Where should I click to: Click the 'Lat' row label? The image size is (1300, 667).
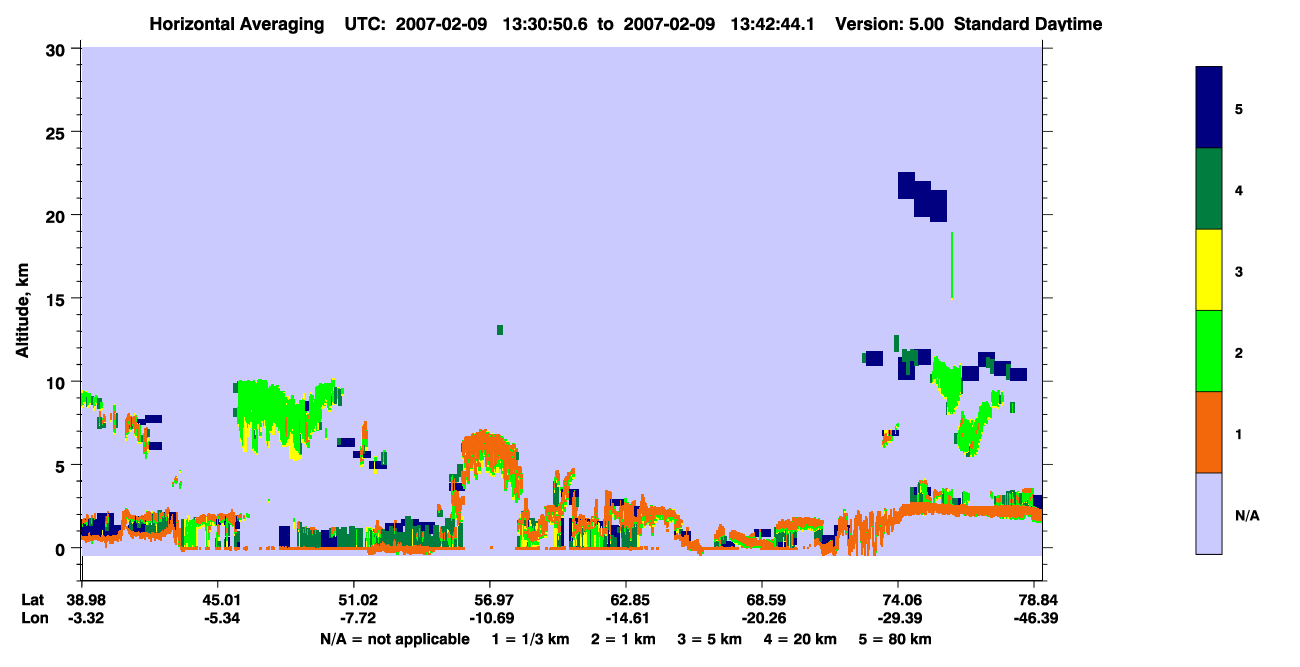click(33, 599)
